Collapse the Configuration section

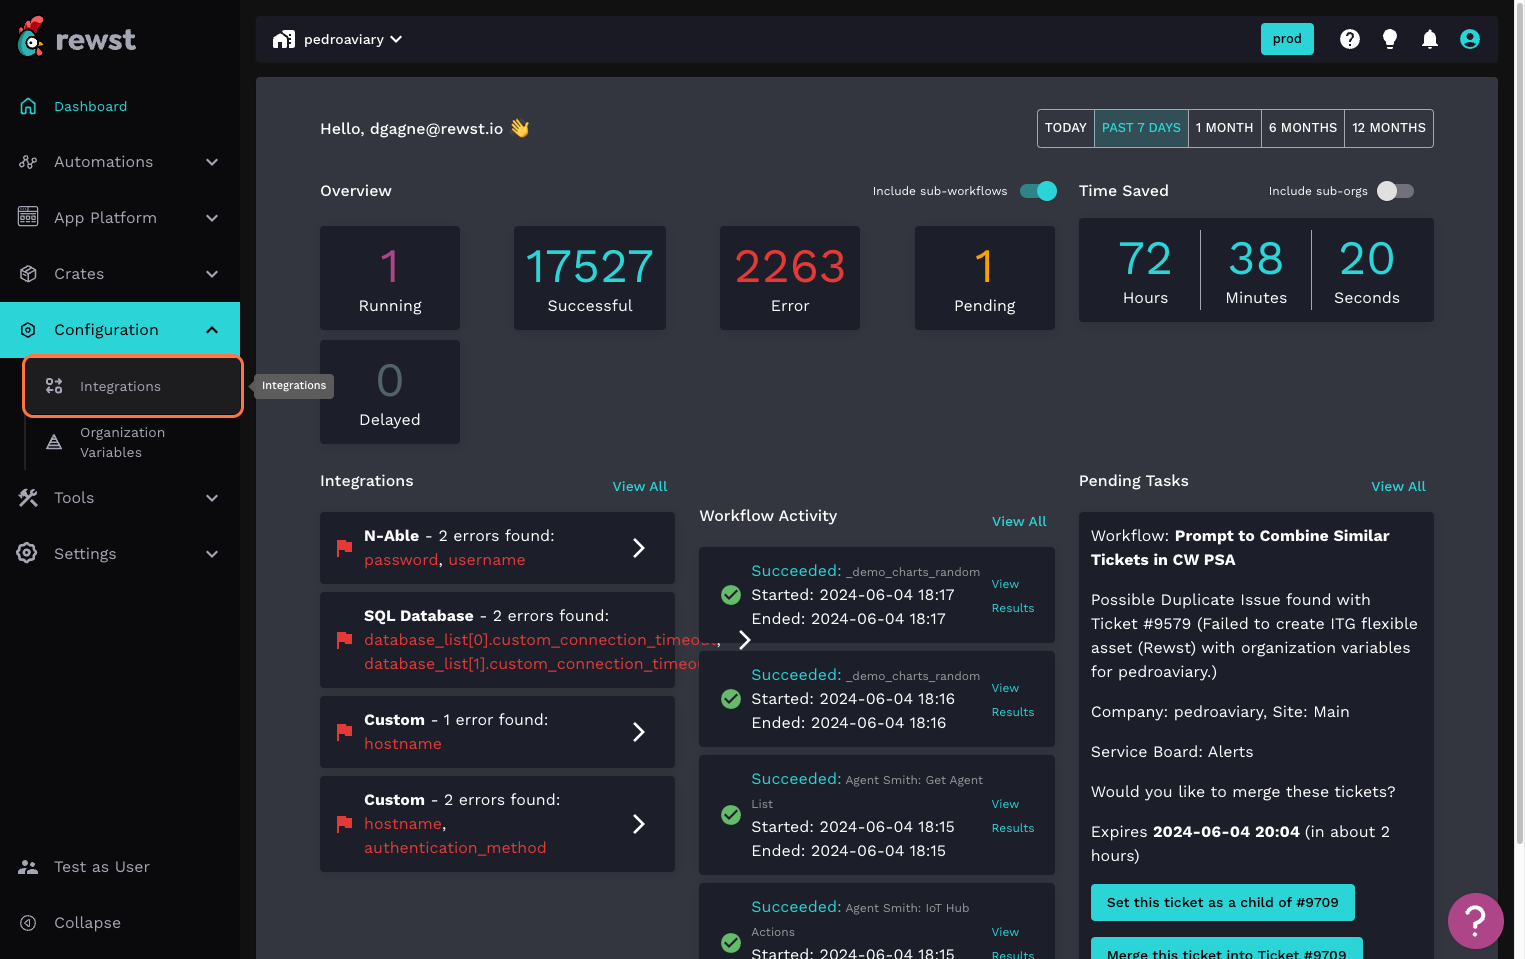[x=211, y=330]
